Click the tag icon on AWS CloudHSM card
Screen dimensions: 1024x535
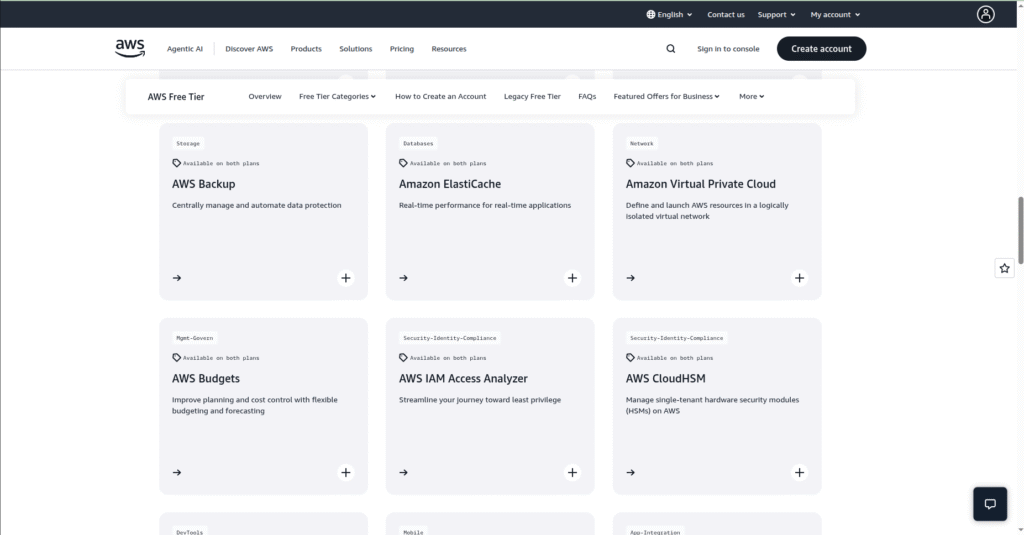630,358
